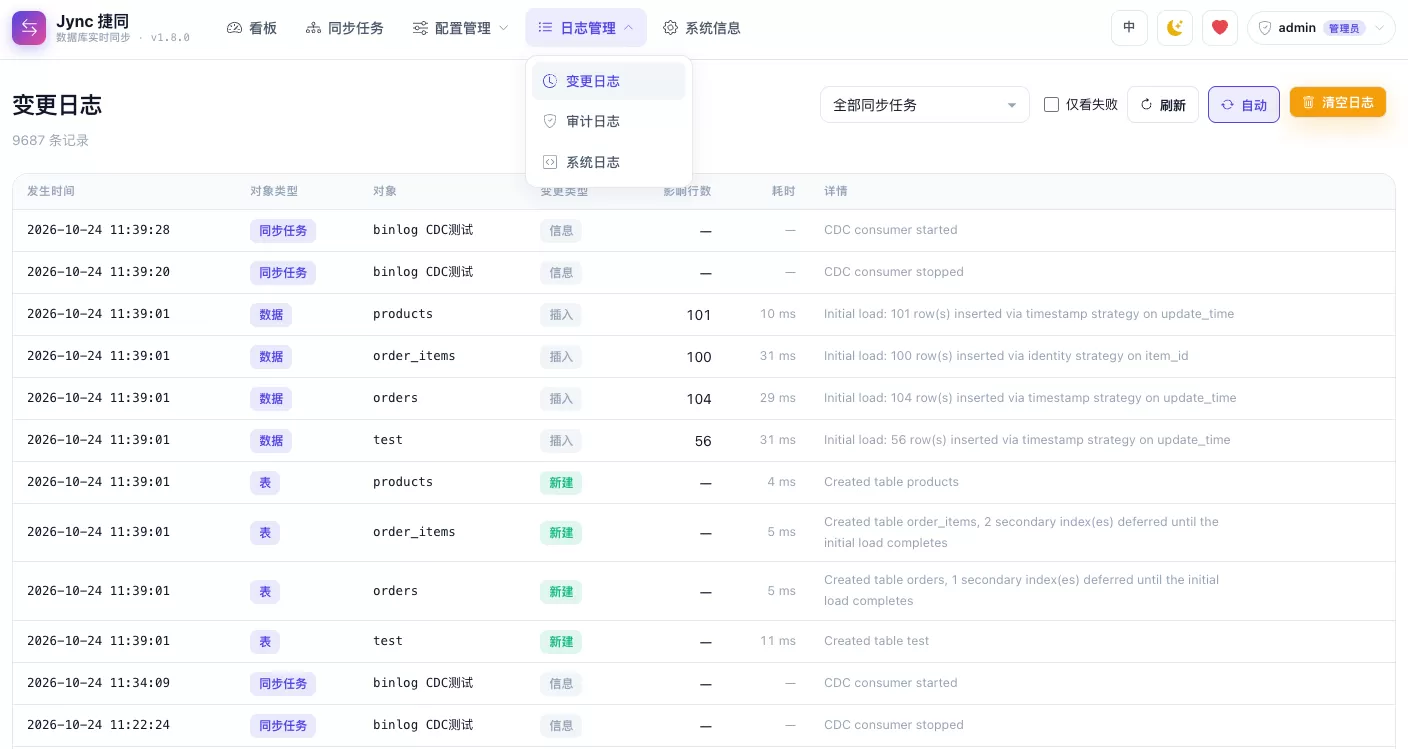Go to 同步任务 in the navigation
1408x749 pixels.
click(345, 28)
